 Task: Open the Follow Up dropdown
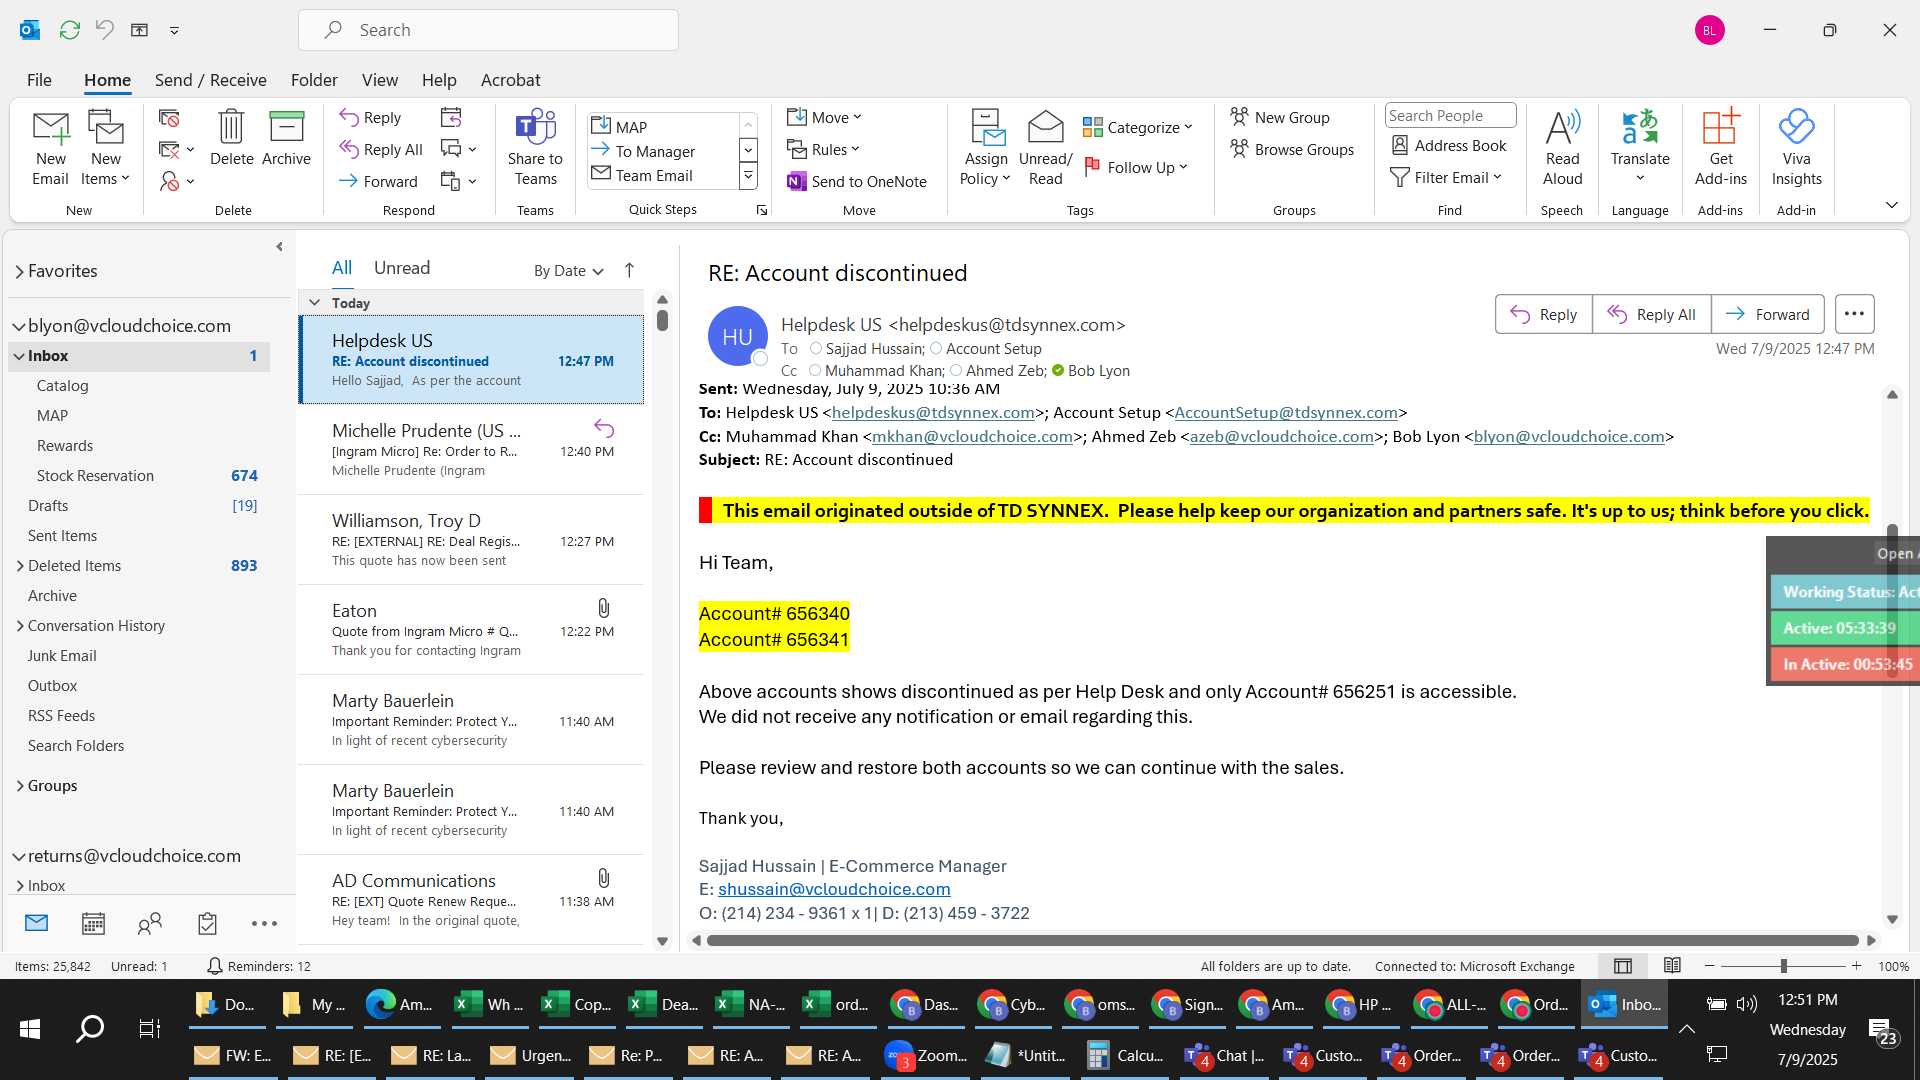(x=1136, y=167)
